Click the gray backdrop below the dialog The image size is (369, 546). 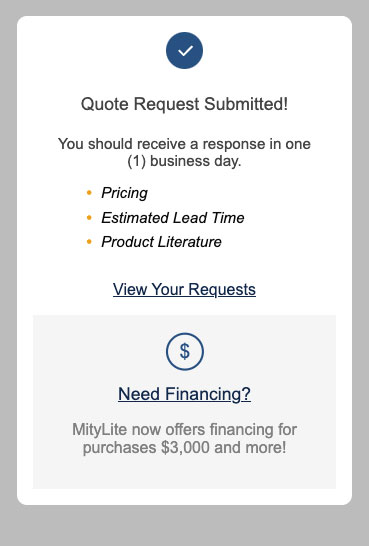pos(184,526)
